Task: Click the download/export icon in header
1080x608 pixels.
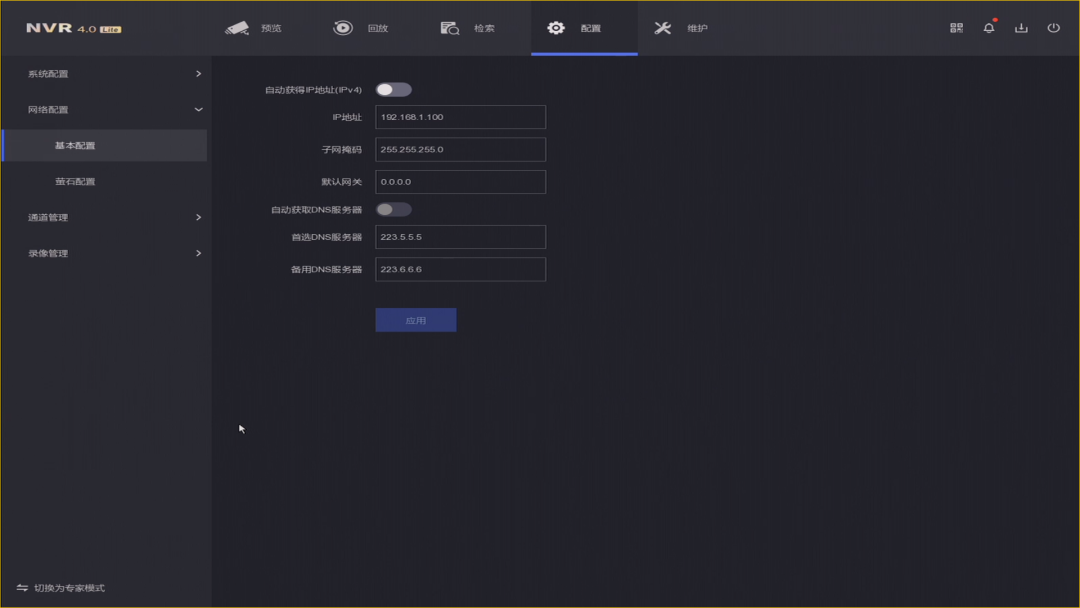Action: pyautogui.click(x=1021, y=28)
